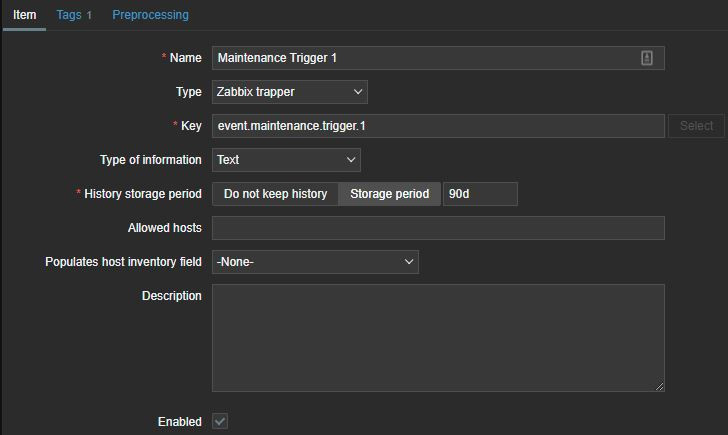The image size is (728, 435).
Task: Click the 90d storage period field
Action: pos(480,194)
